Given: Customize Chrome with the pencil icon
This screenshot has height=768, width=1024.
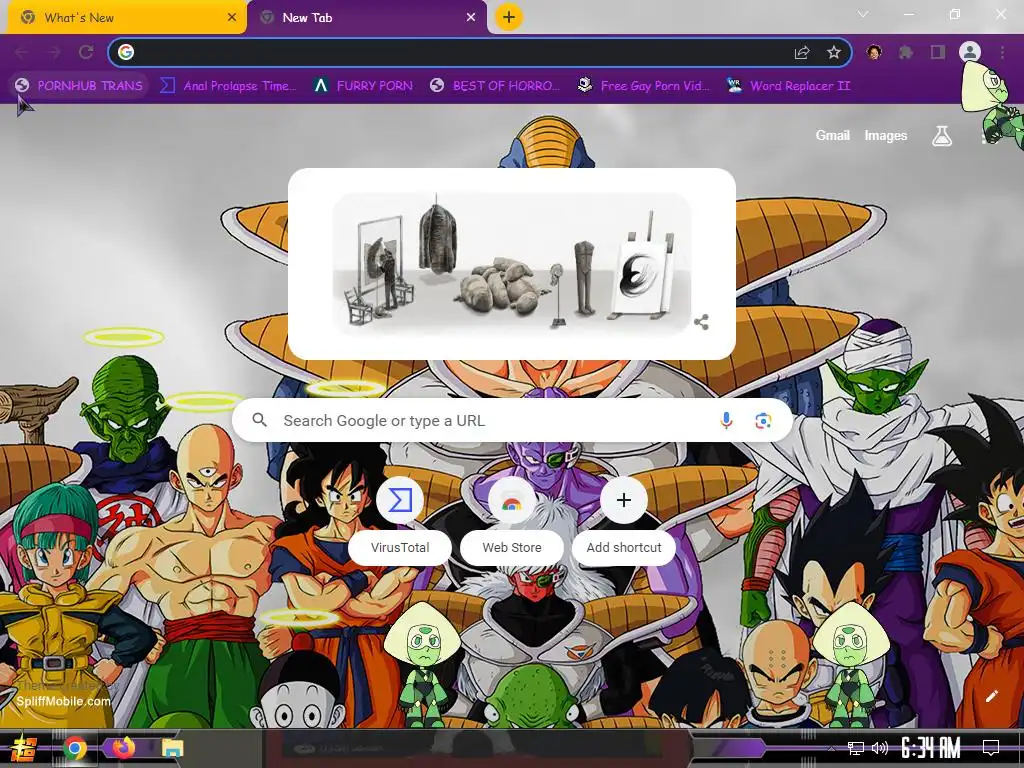Looking at the screenshot, I should click(x=991, y=696).
